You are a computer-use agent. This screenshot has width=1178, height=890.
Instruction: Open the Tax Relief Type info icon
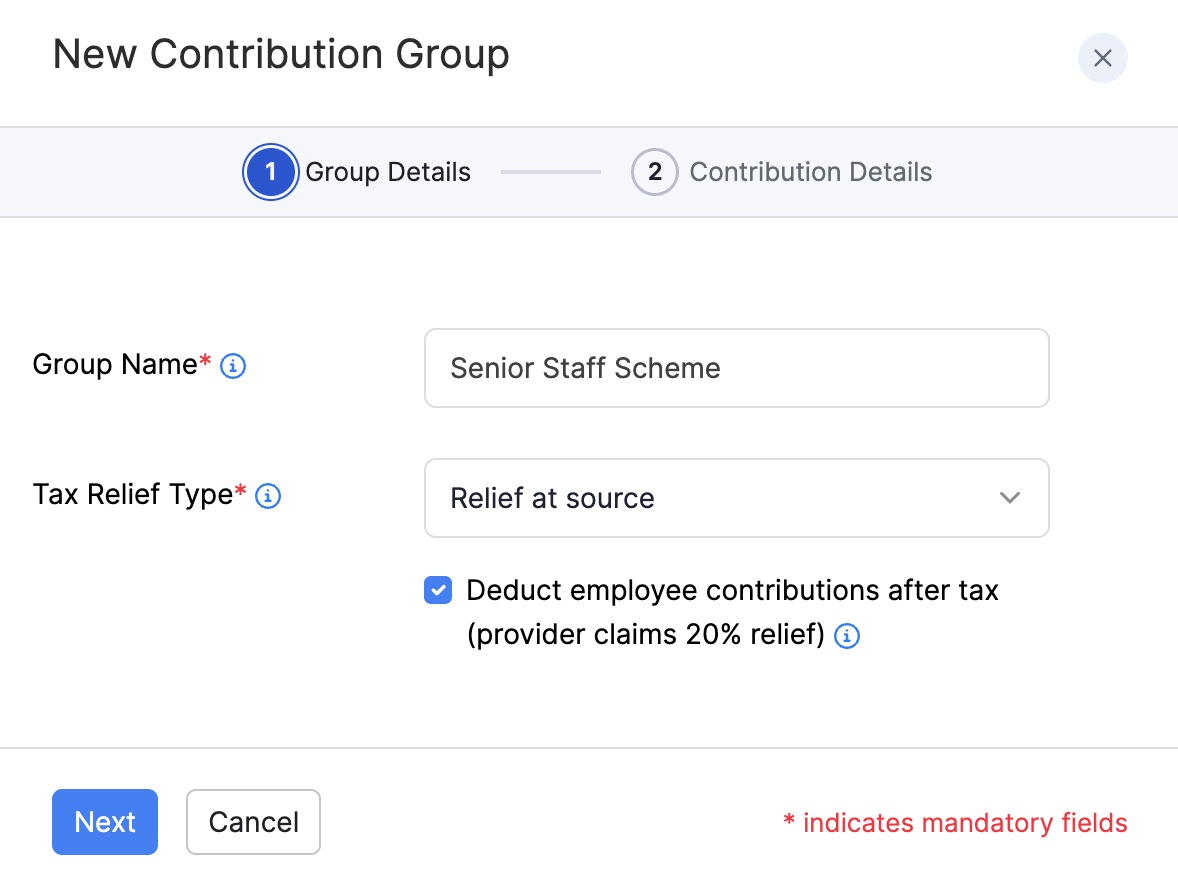[268, 496]
